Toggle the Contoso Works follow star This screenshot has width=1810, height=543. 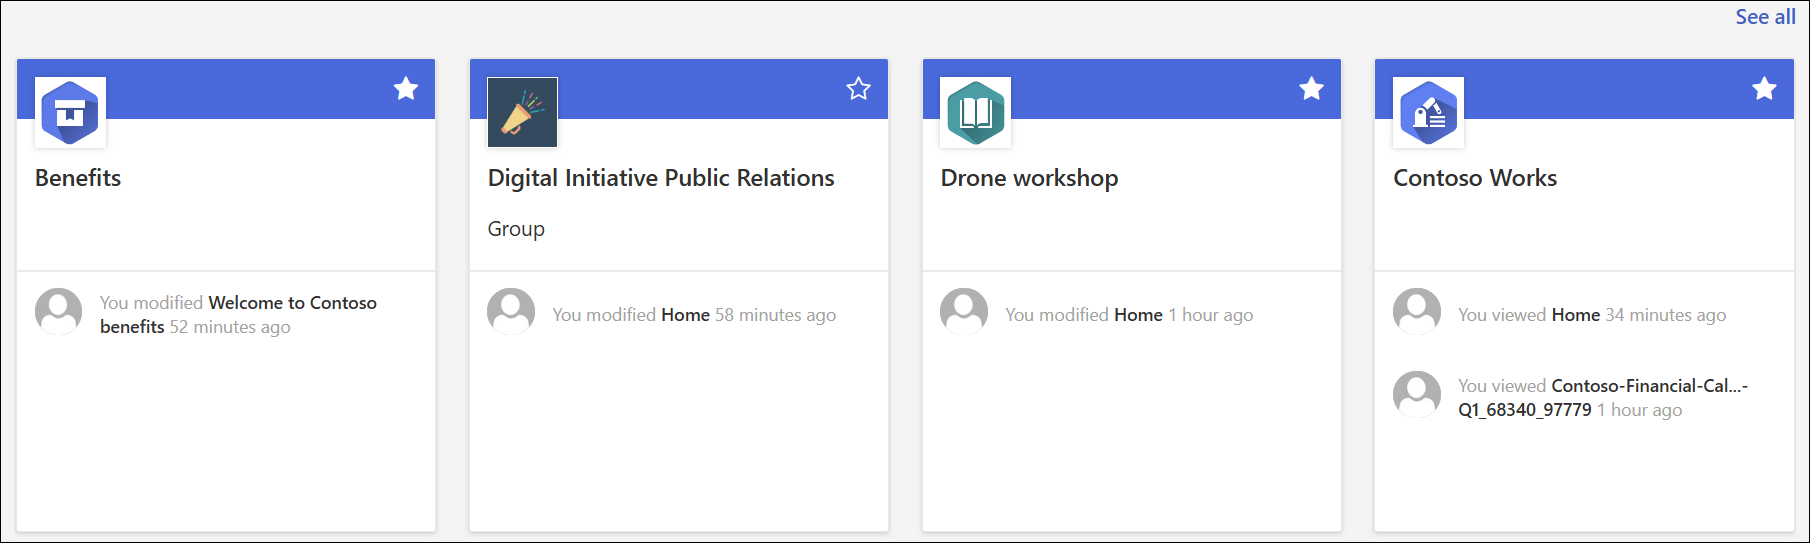click(x=1764, y=89)
